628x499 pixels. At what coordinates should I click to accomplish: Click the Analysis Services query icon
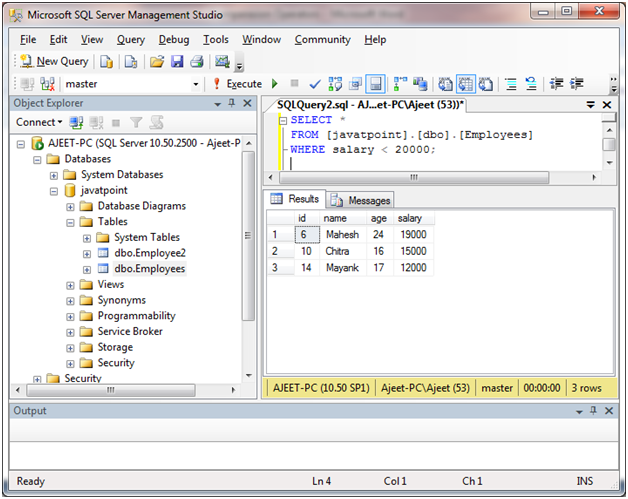tap(131, 62)
